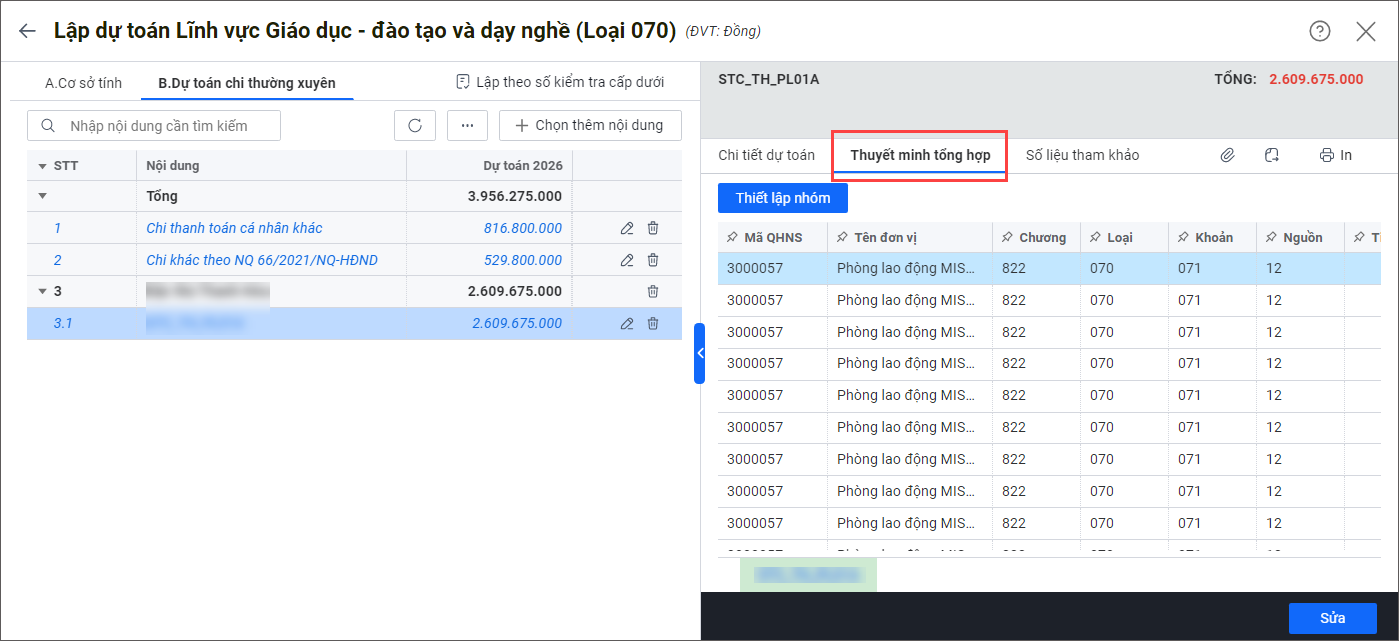
Task: Toggle pin on Tên đơn vị column
Action: (841, 238)
